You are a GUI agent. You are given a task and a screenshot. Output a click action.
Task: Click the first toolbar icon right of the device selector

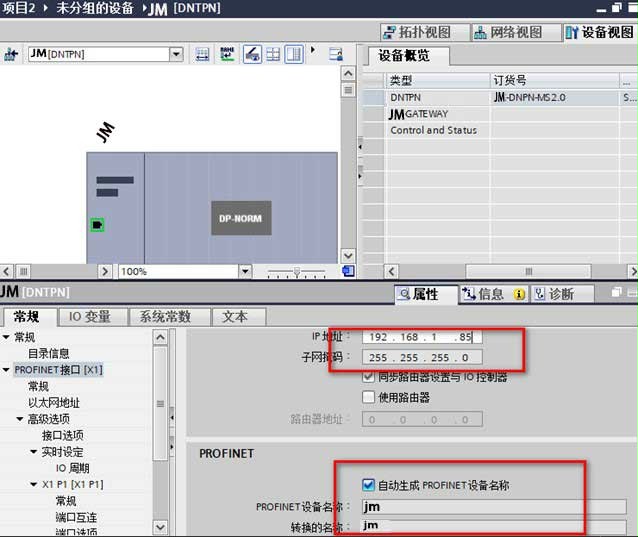coord(203,54)
